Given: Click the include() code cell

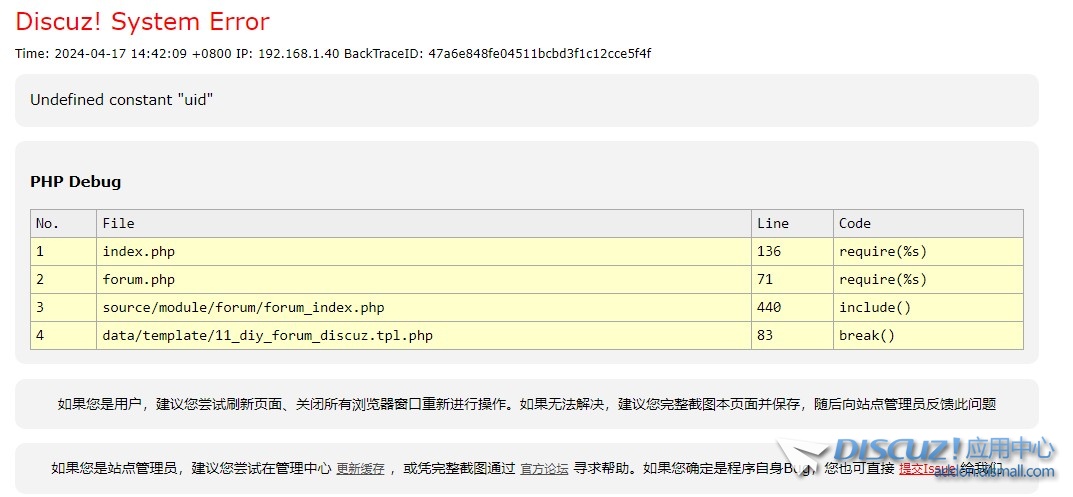Looking at the screenshot, I should coord(875,307).
